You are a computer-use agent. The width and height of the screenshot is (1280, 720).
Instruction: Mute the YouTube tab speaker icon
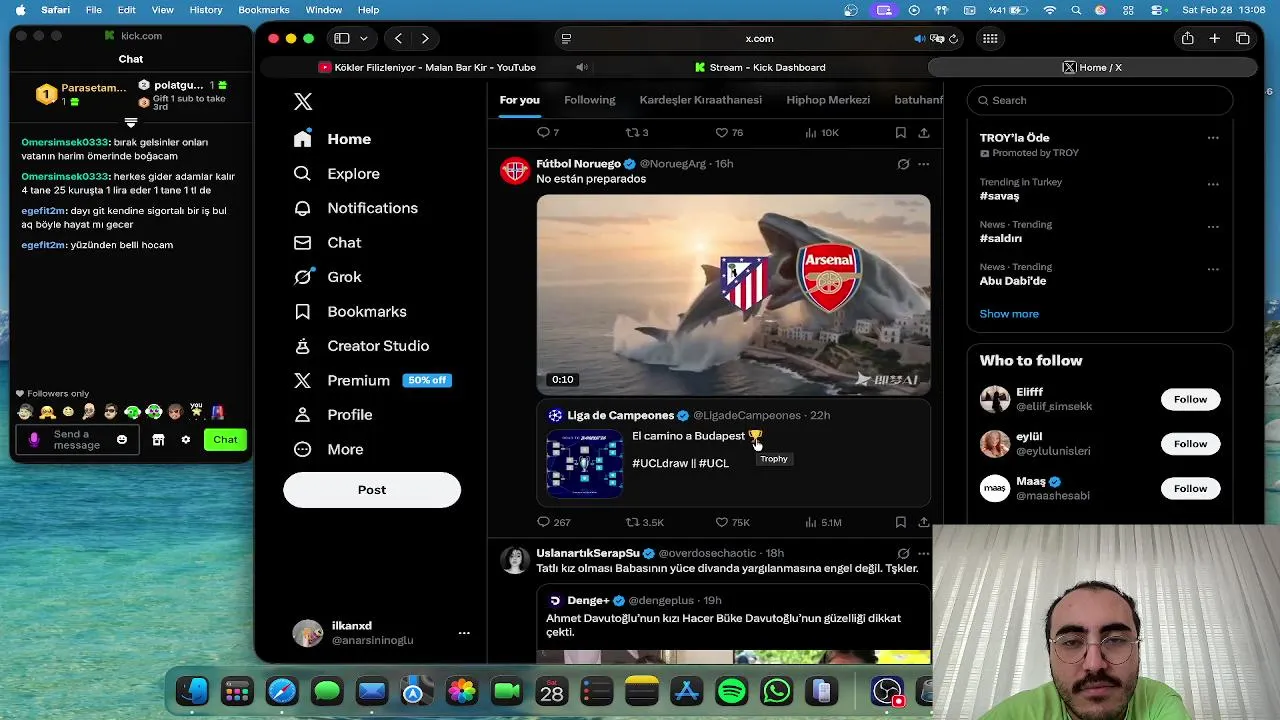tap(581, 67)
